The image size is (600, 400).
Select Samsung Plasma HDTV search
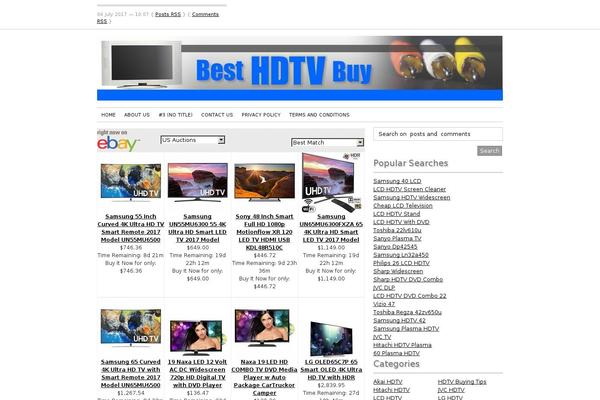coord(406,329)
